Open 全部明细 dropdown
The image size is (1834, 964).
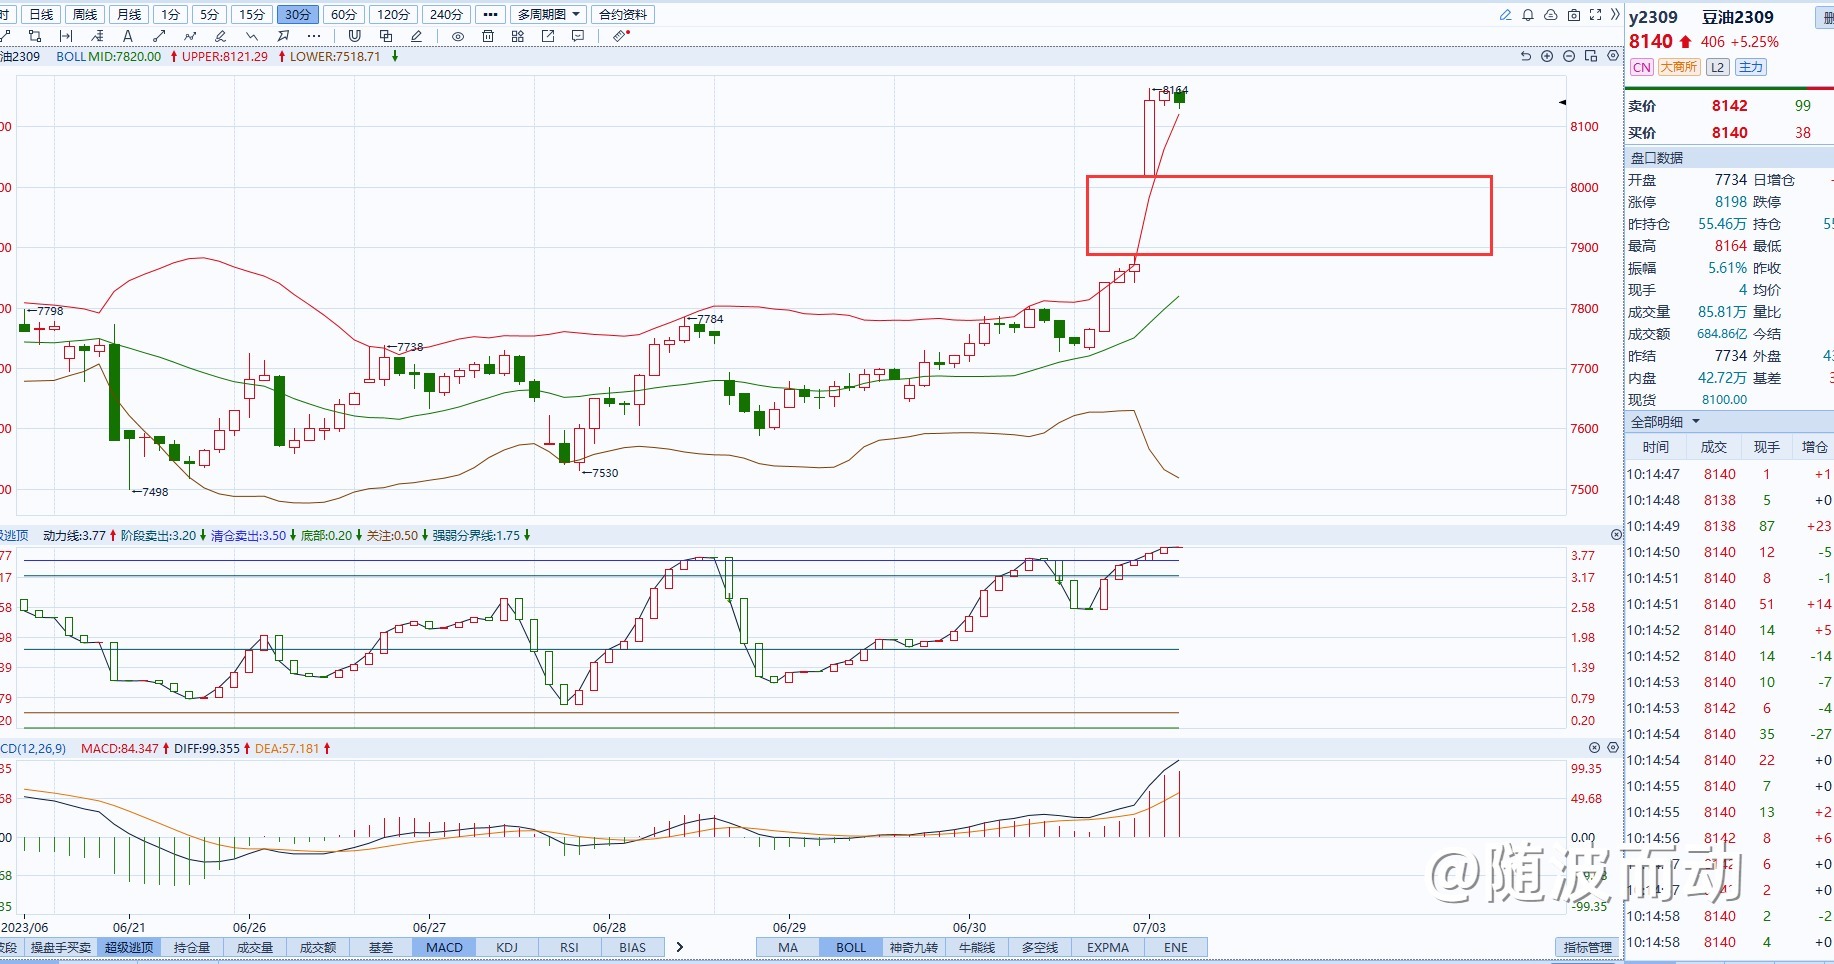[x=1665, y=422]
